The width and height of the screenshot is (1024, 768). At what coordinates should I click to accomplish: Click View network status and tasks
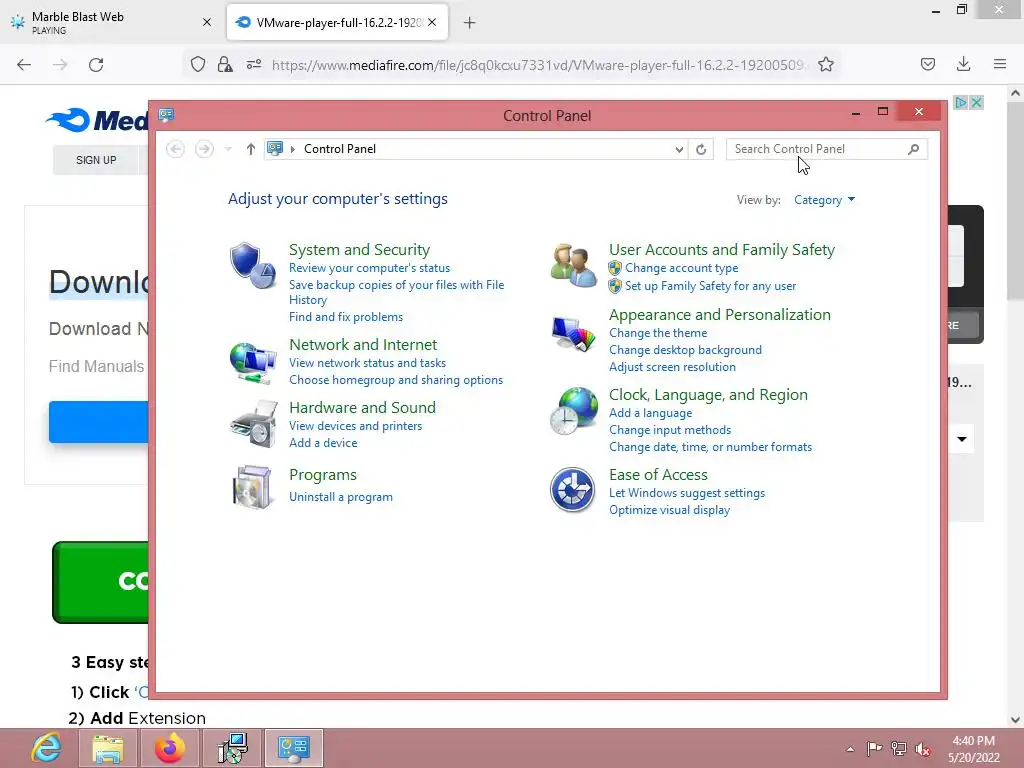point(367,362)
